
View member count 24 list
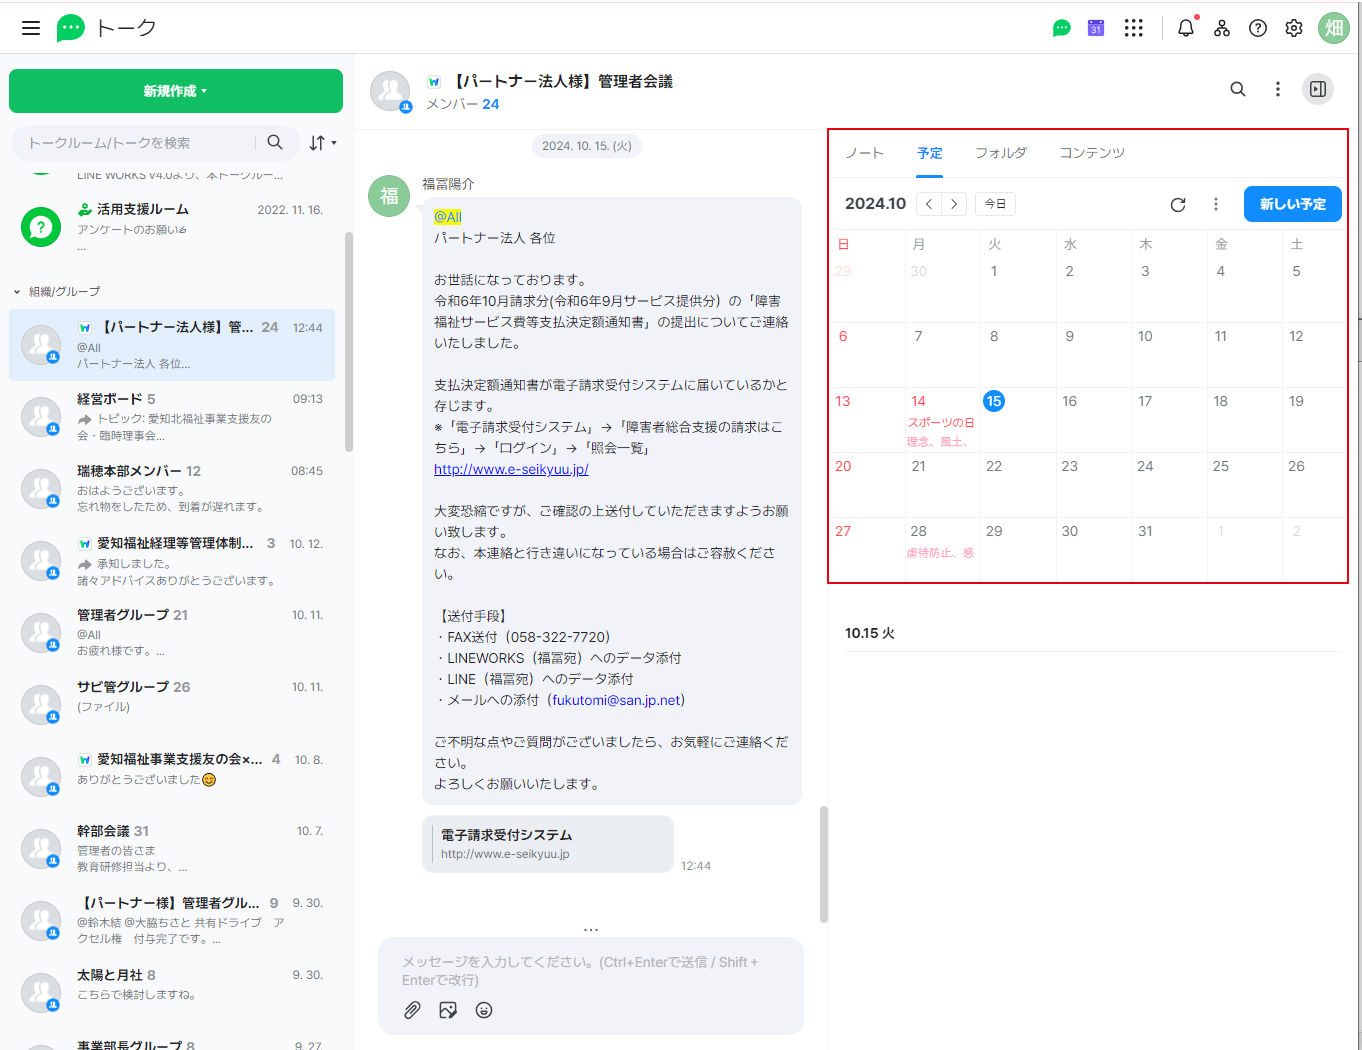(491, 104)
